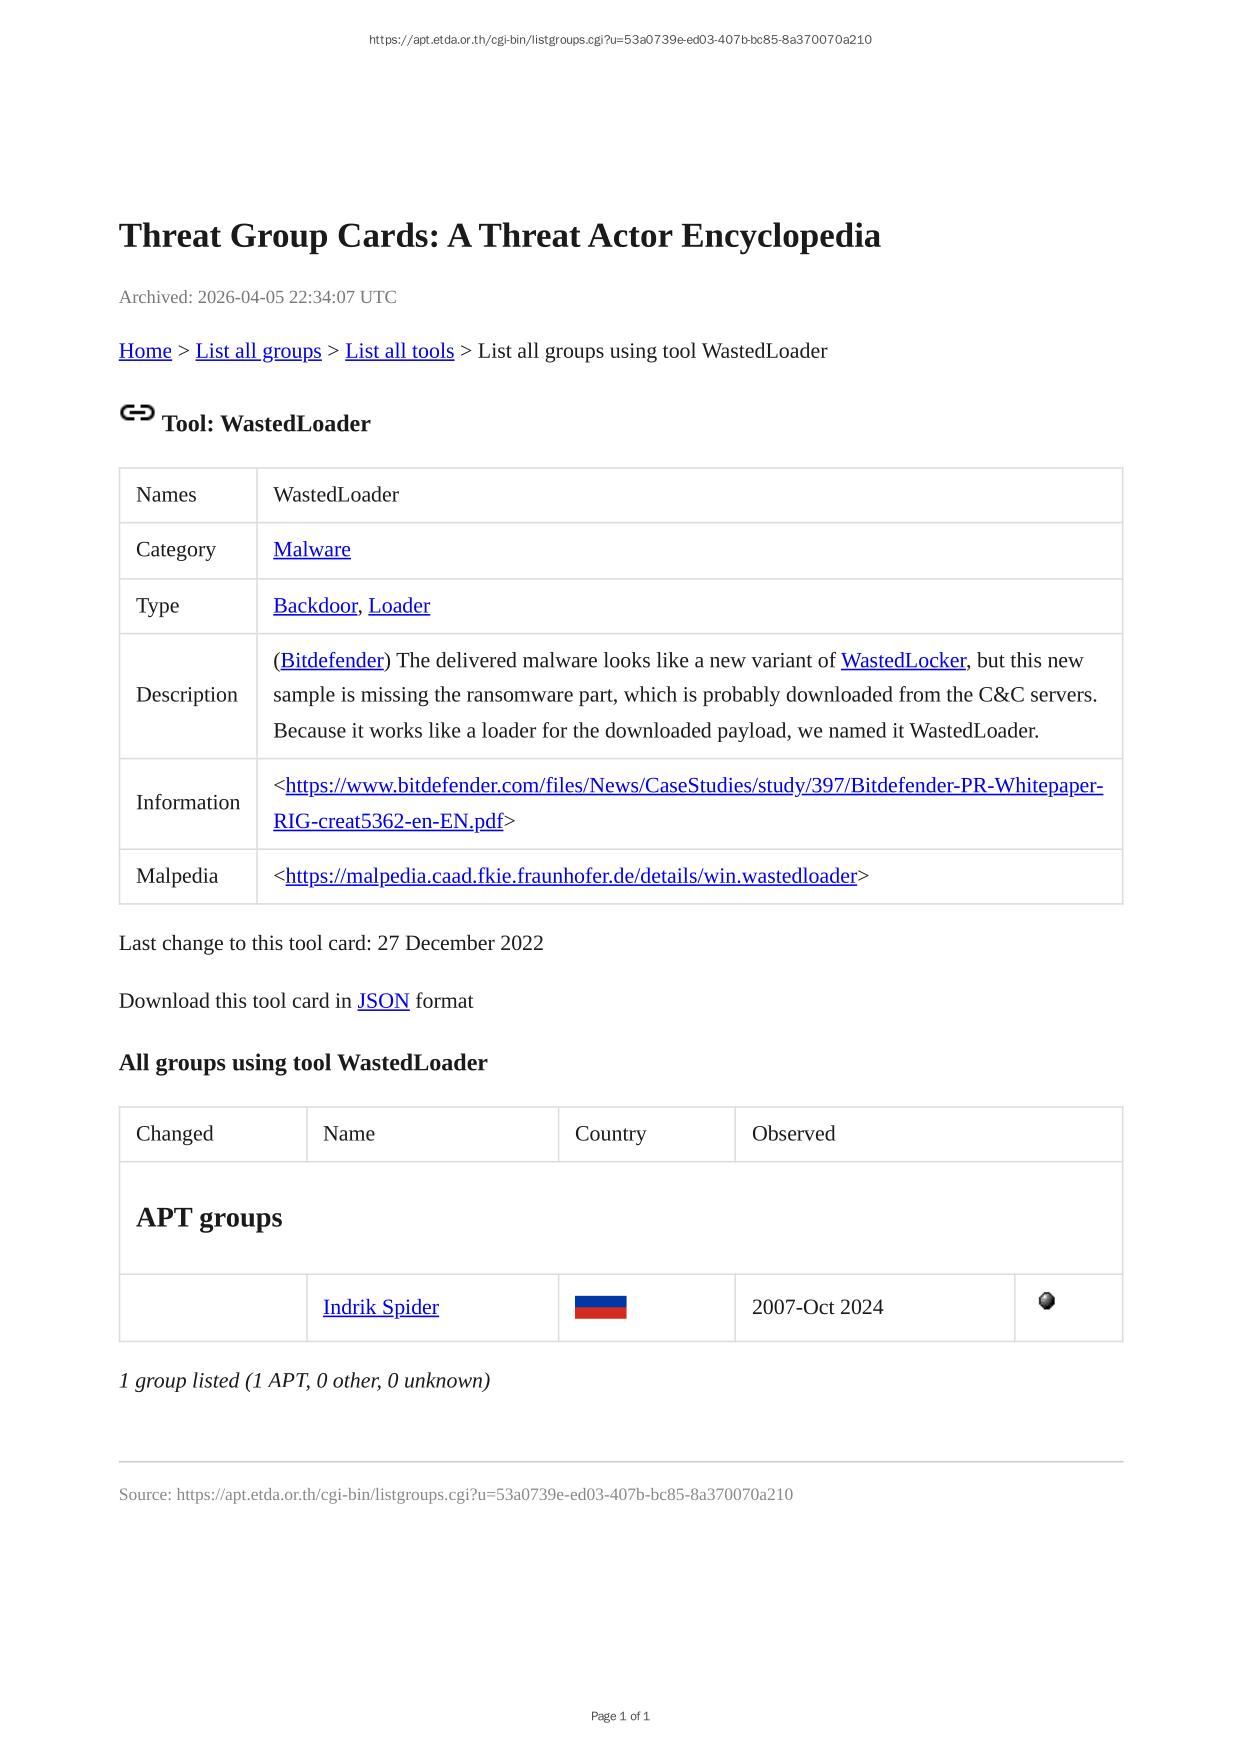Viewport: 1242px width, 1756px height.
Task: Click the Country column header
Action: 610,1134
